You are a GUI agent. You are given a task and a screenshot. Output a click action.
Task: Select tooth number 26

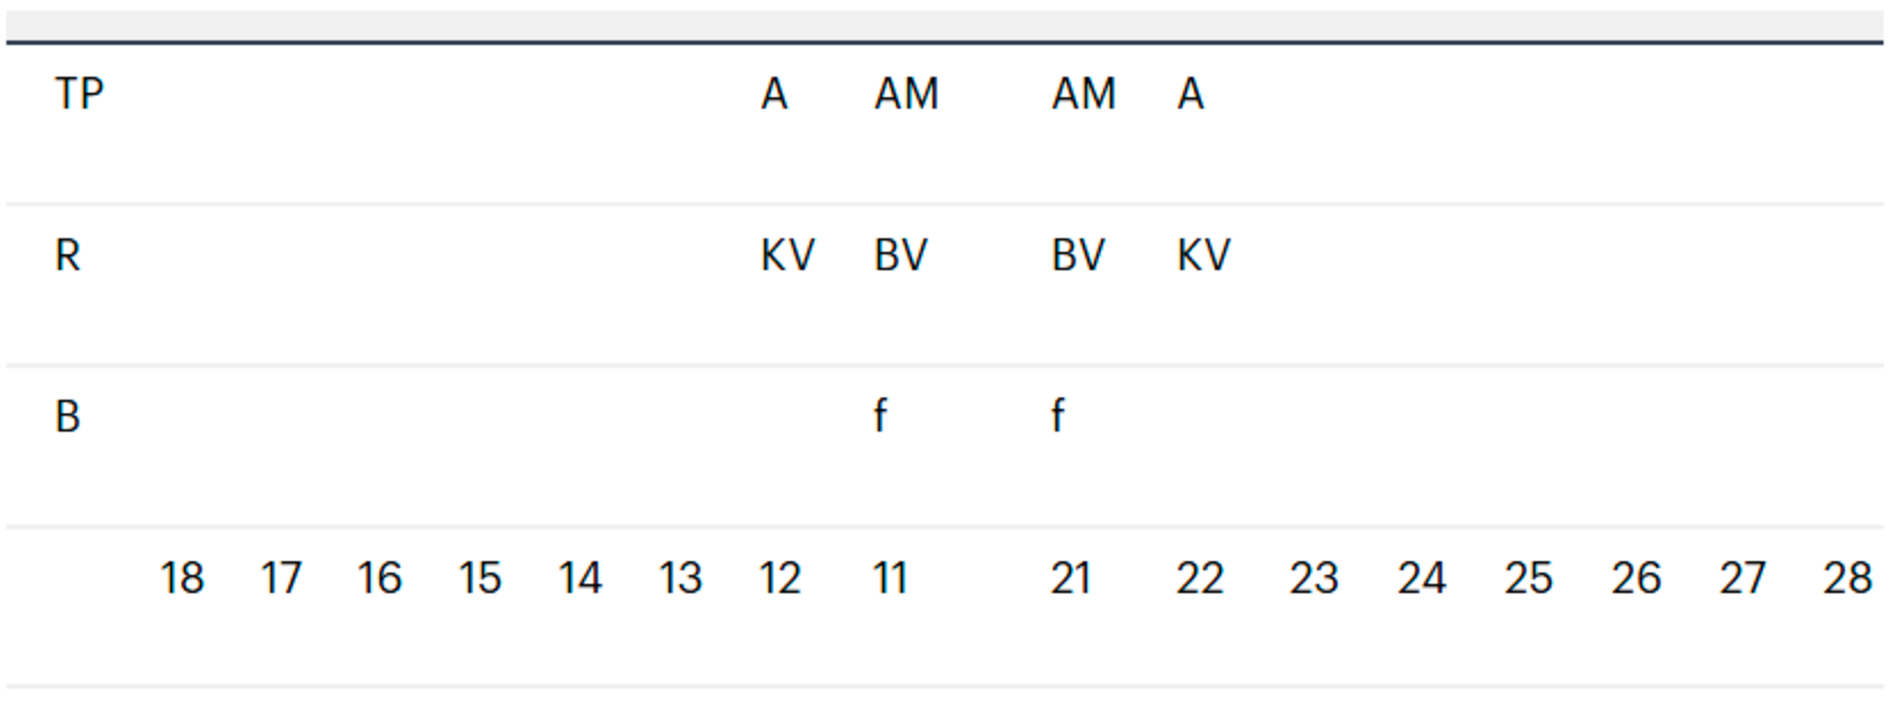point(1635,578)
